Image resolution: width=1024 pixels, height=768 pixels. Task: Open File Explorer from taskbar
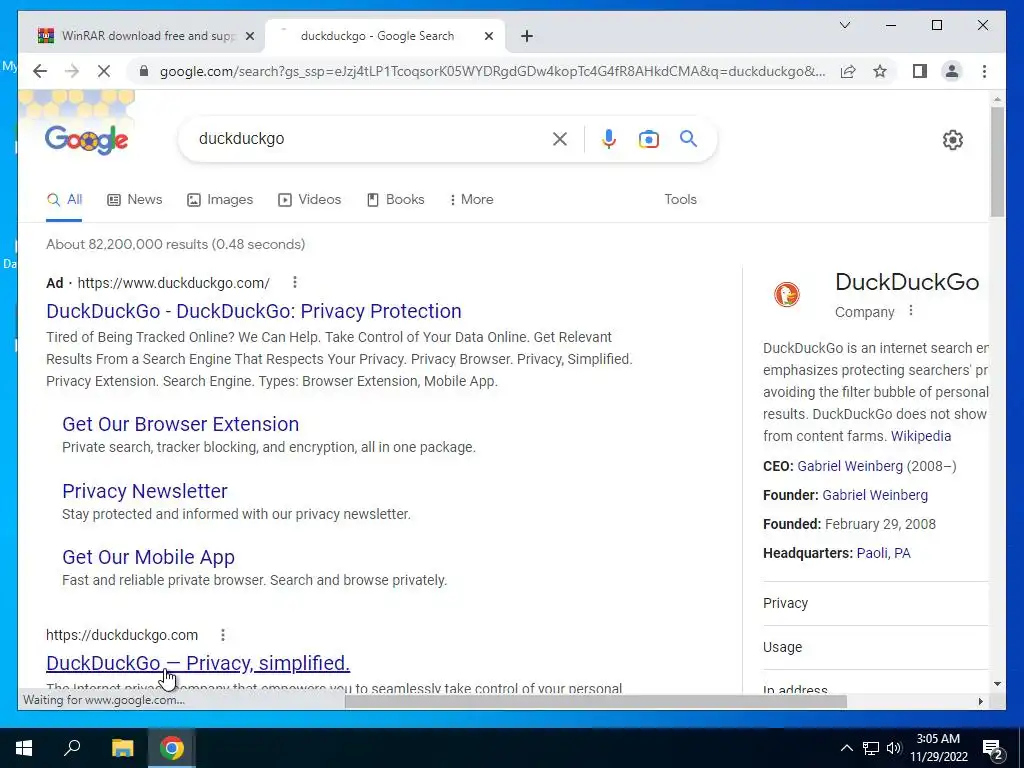(x=122, y=748)
